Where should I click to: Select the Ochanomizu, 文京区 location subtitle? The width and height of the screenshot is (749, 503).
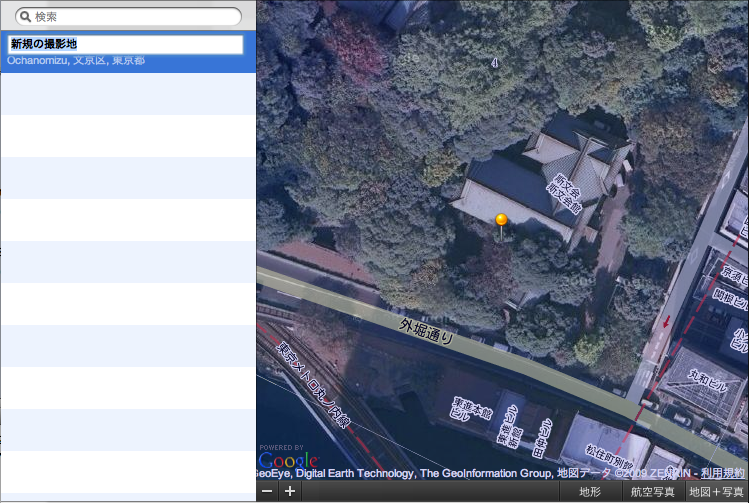click(76, 61)
